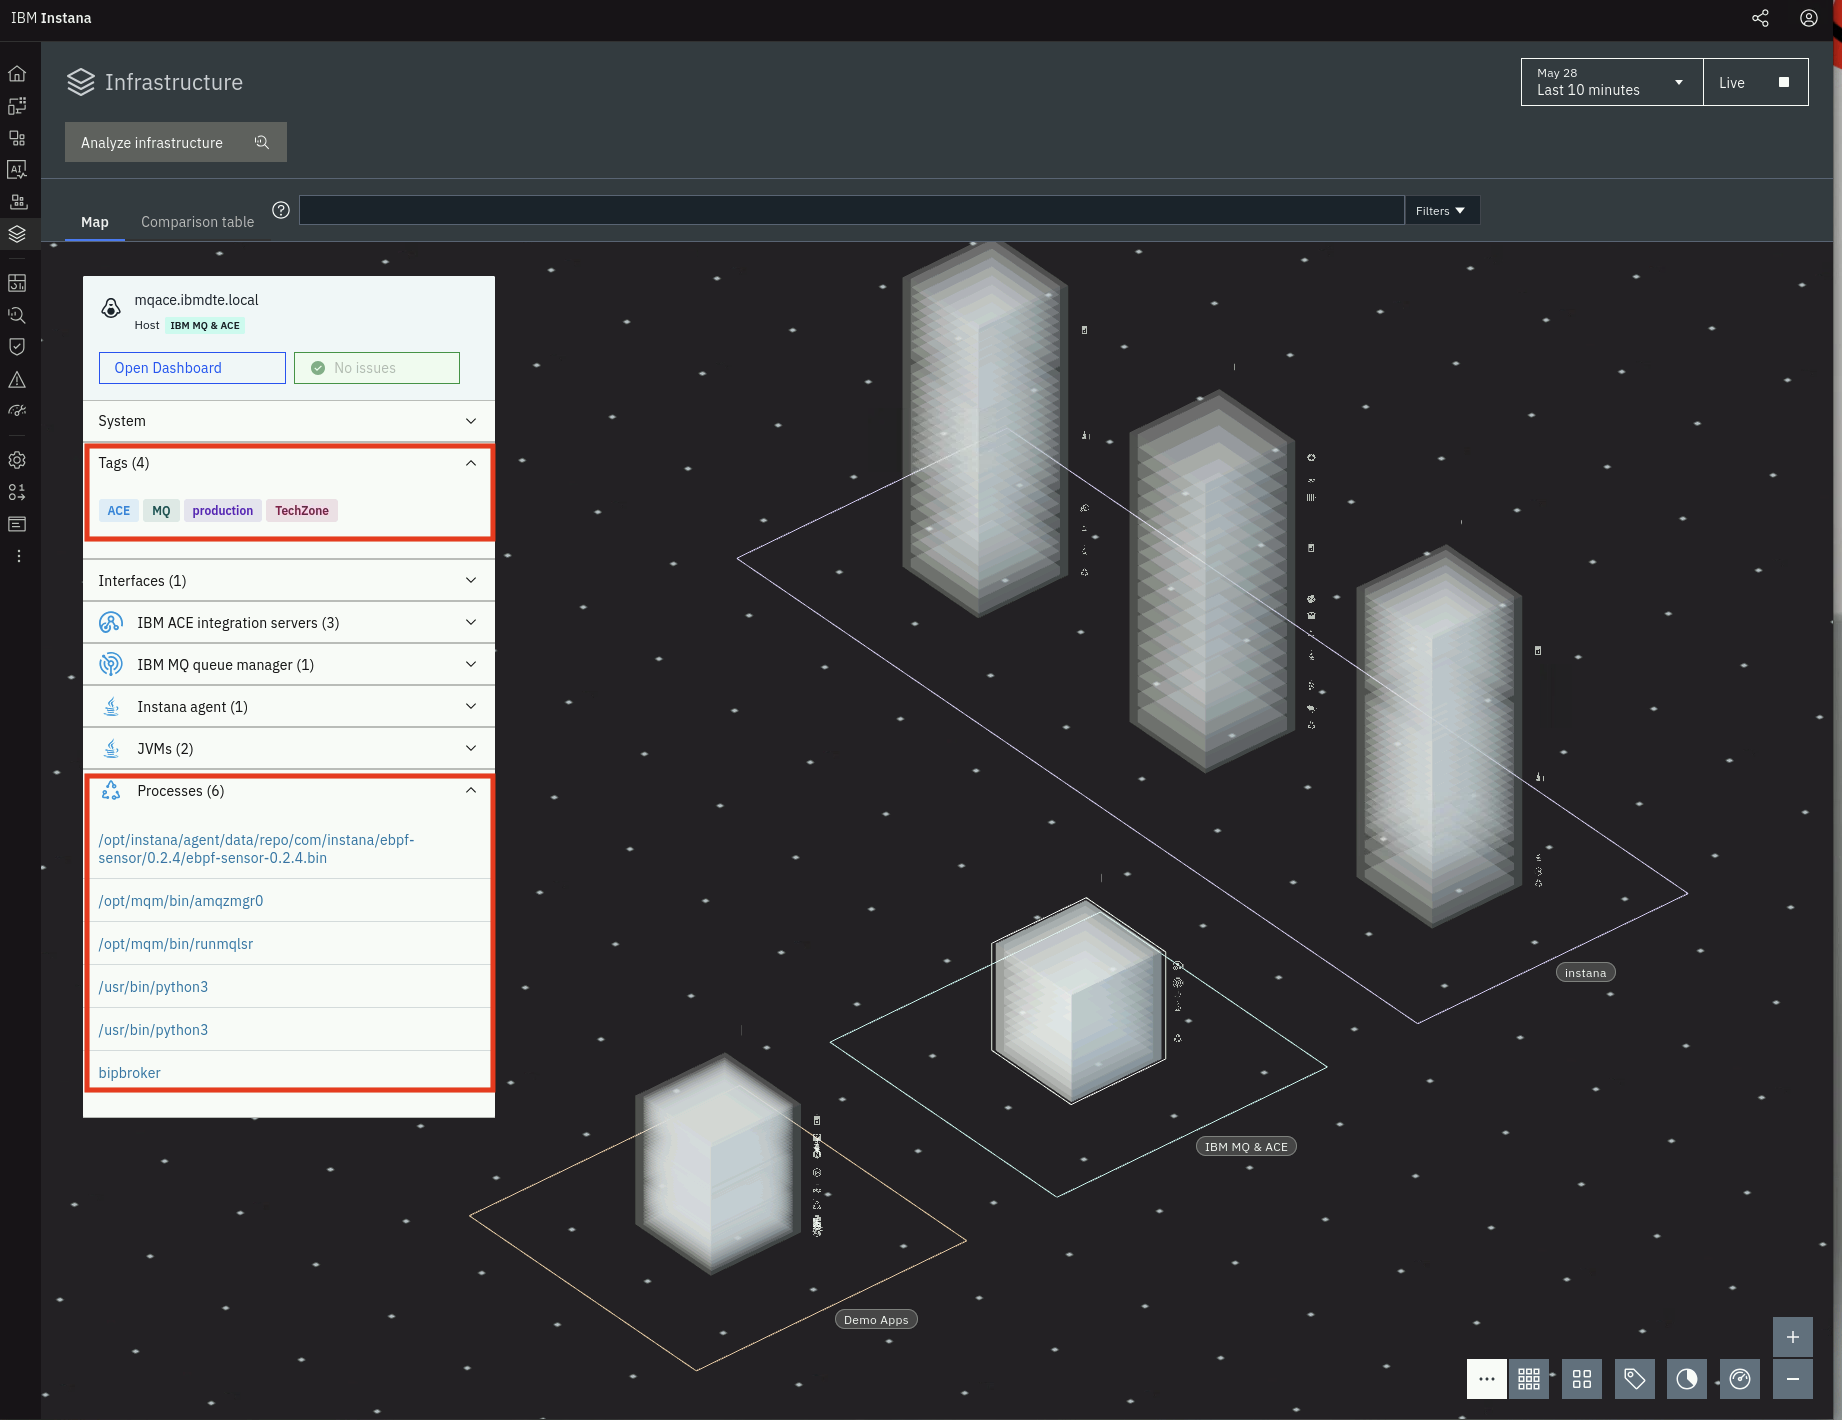Click the Demo Apps zone label on map
The width and height of the screenshot is (1842, 1420).
(876, 1320)
